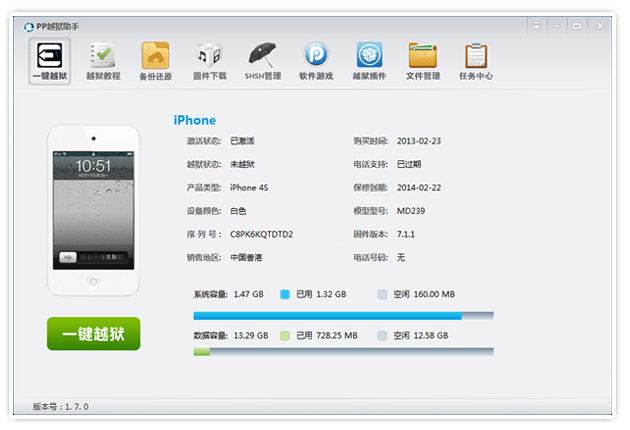The width and height of the screenshot is (630, 430).
Task: Open 任务中心 clipboard icon
Action: [476, 61]
